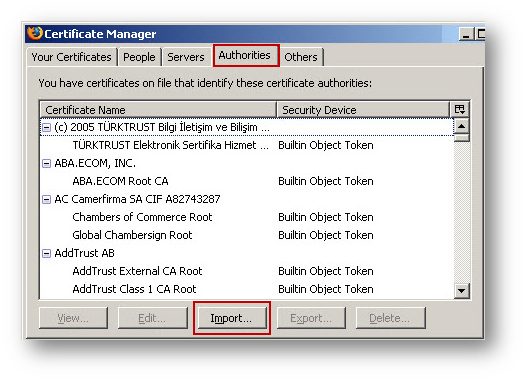527x382 pixels.
Task: Select AddTrust Class 1 CA Root certificate
Action: [x=134, y=289]
